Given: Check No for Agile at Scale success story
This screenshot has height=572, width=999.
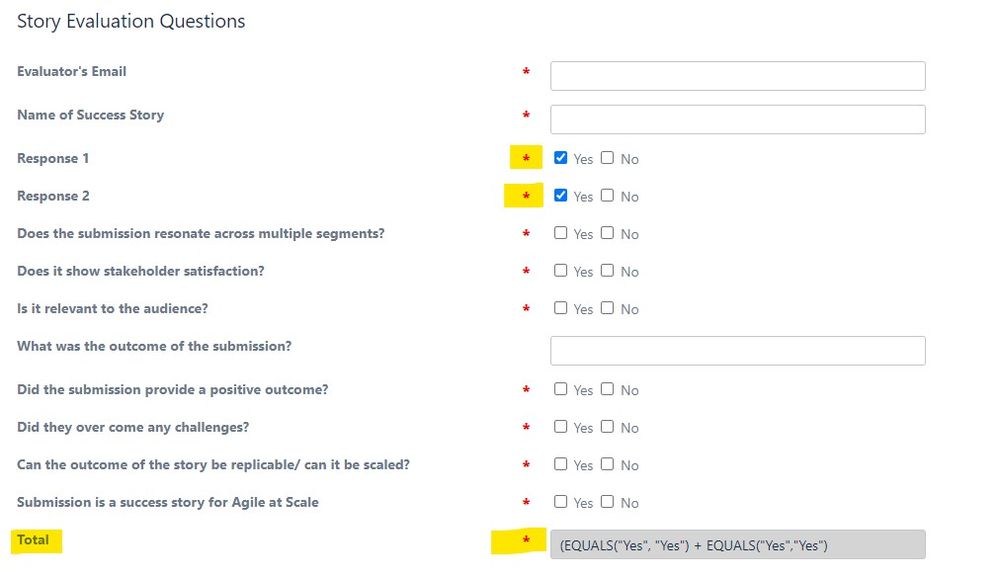Looking at the screenshot, I should (607, 501).
